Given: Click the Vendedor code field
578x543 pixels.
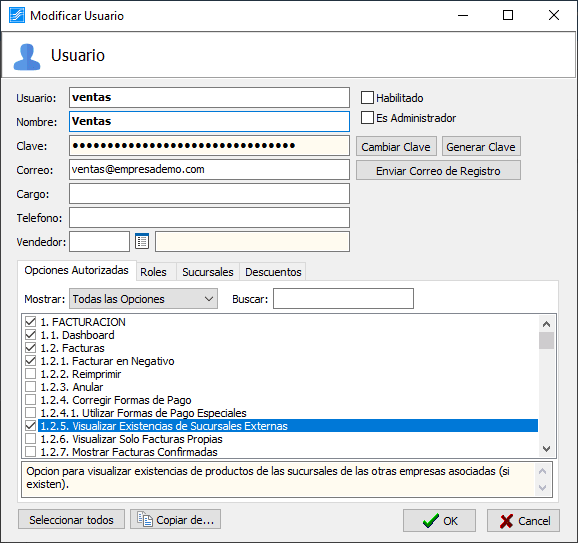Looking at the screenshot, I should pyautogui.click(x=100, y=241).
